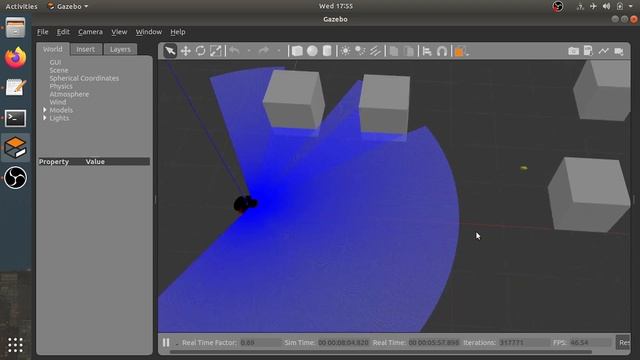Viewport: 640px width, 360px height.
Task: Open the Edit menu
Action: click(63, 32)
